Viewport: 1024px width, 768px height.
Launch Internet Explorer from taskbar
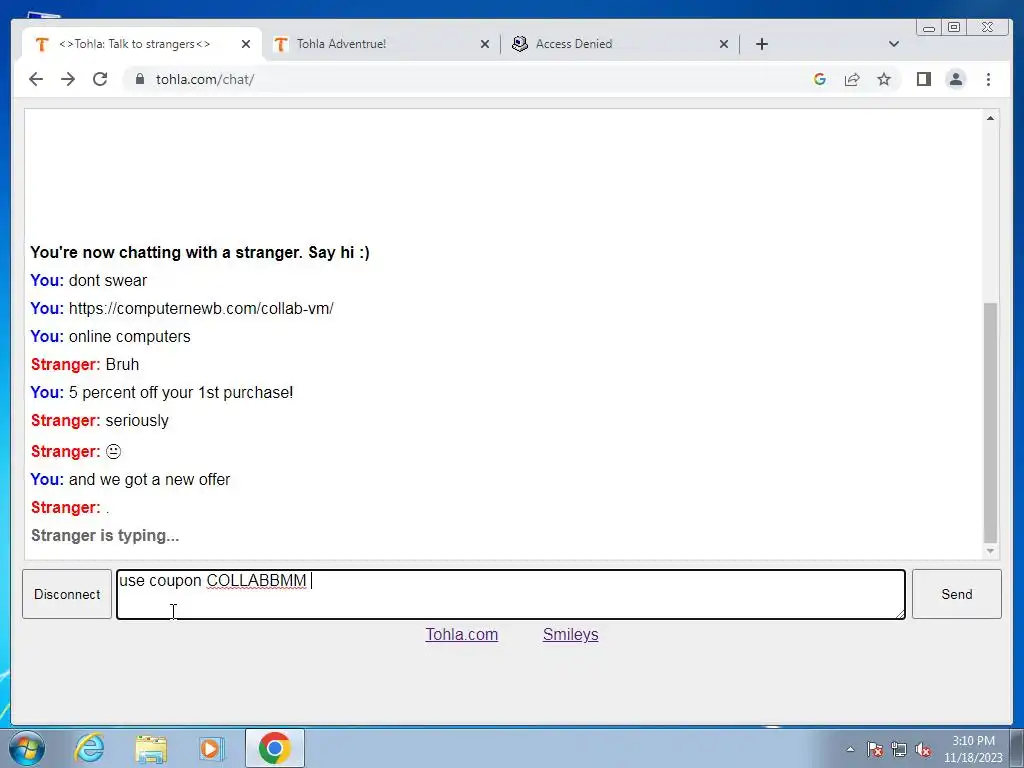[x=89, y=748]
